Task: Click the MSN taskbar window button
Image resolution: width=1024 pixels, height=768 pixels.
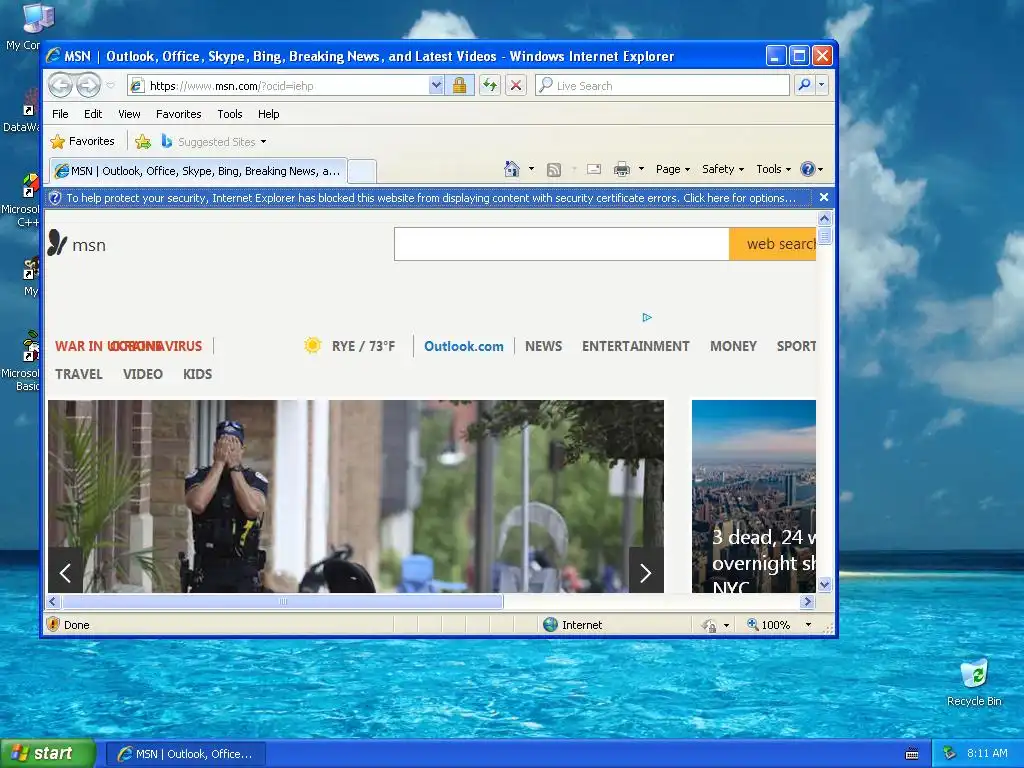Action: (185, 754)
